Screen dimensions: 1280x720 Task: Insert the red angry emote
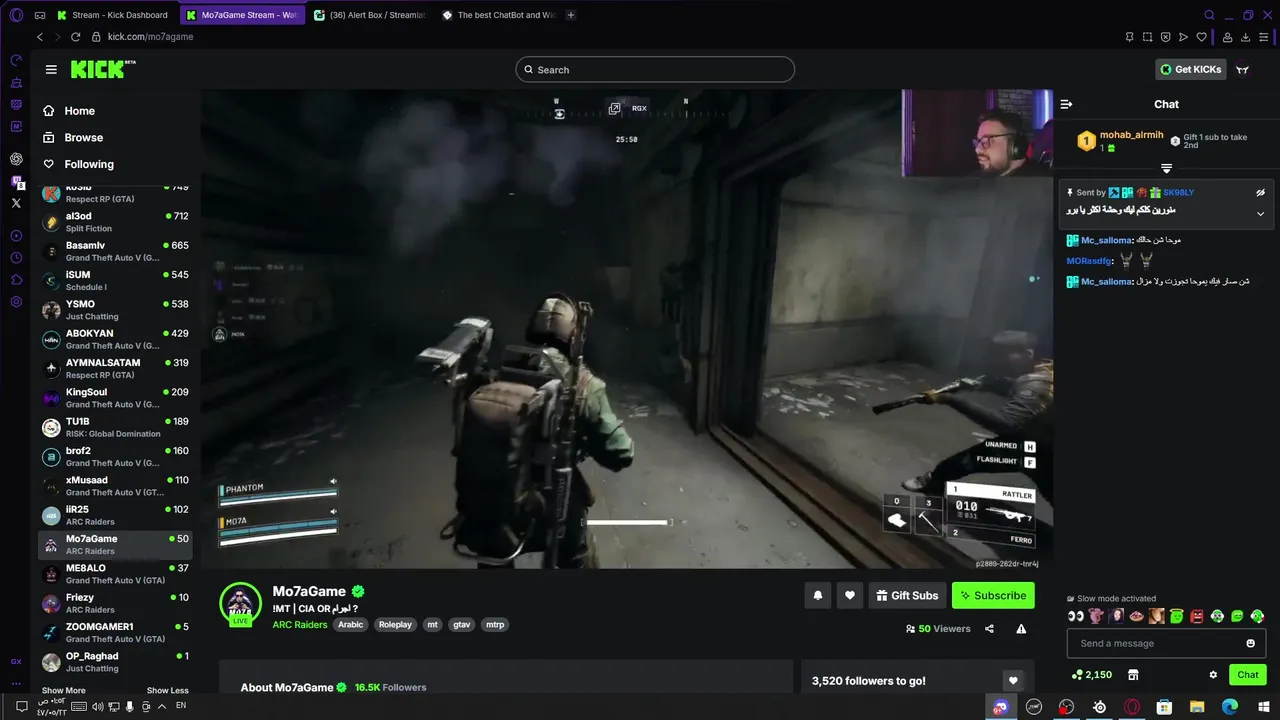(1197, 616)
